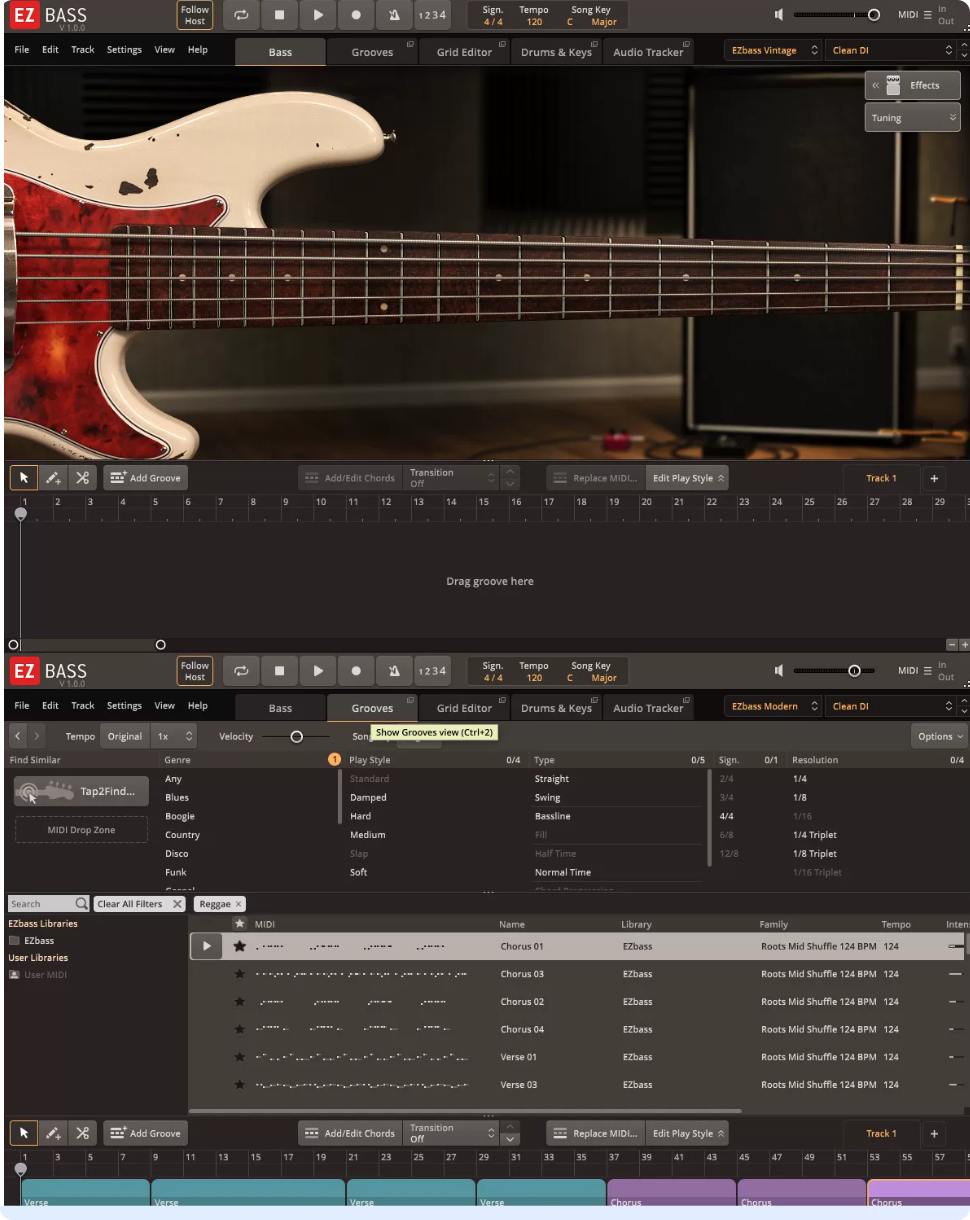Open EZbass Vintage instrument dropdown

(x=774, y=50)
